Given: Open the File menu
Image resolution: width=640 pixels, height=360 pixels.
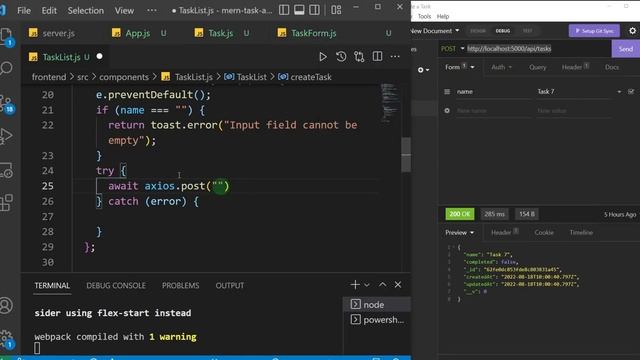Looking at the screenshot, I should click(24, 10).
